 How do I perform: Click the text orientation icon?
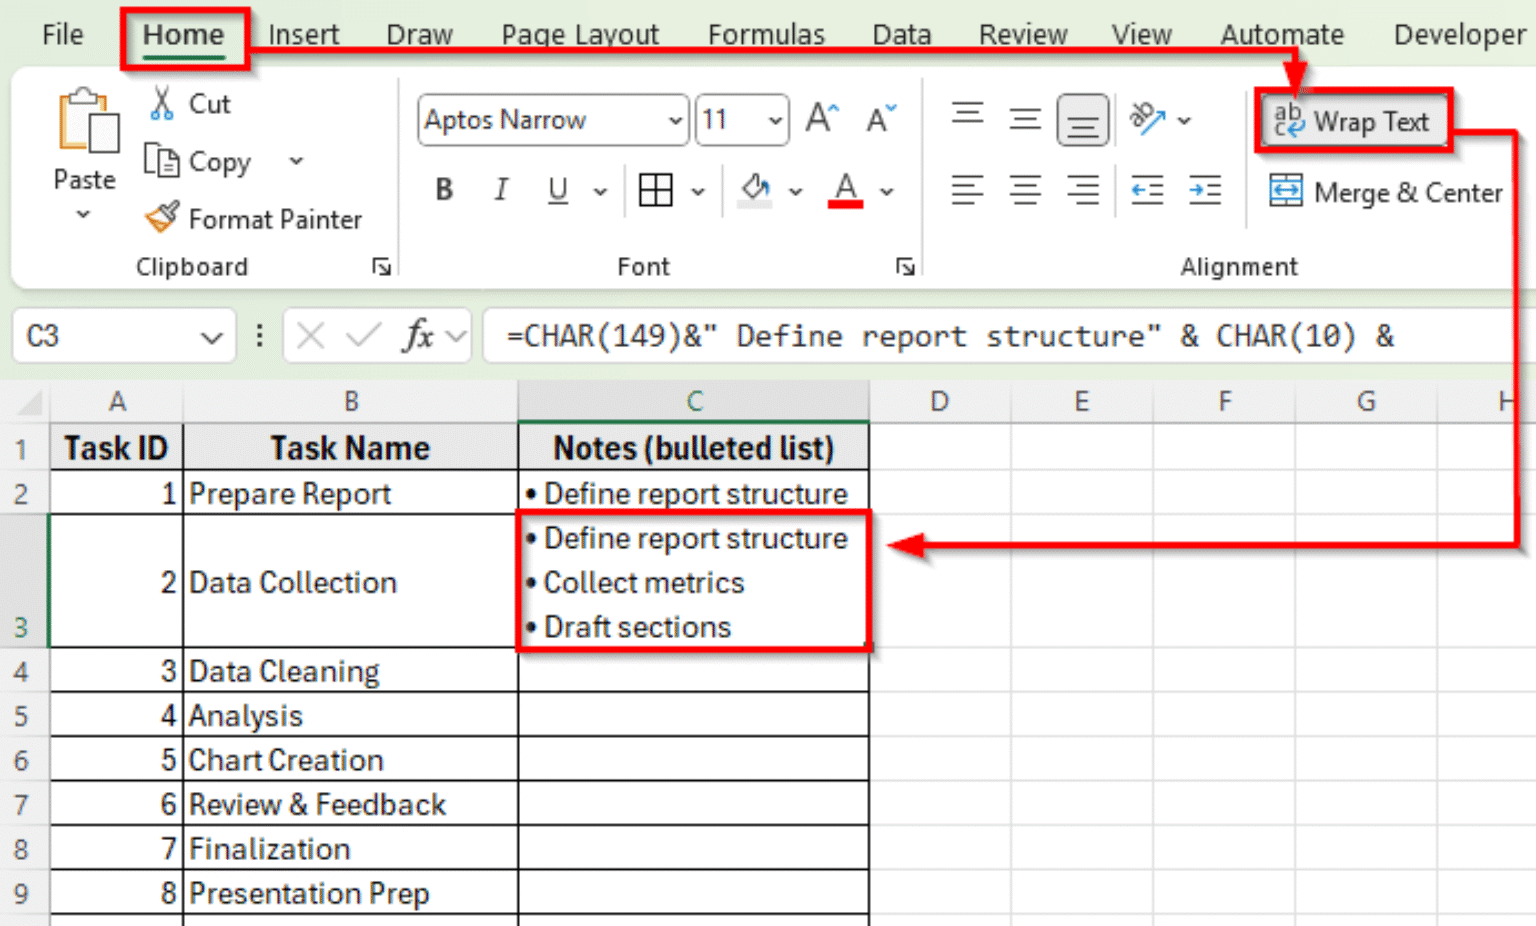click(x=1147, y=119)
